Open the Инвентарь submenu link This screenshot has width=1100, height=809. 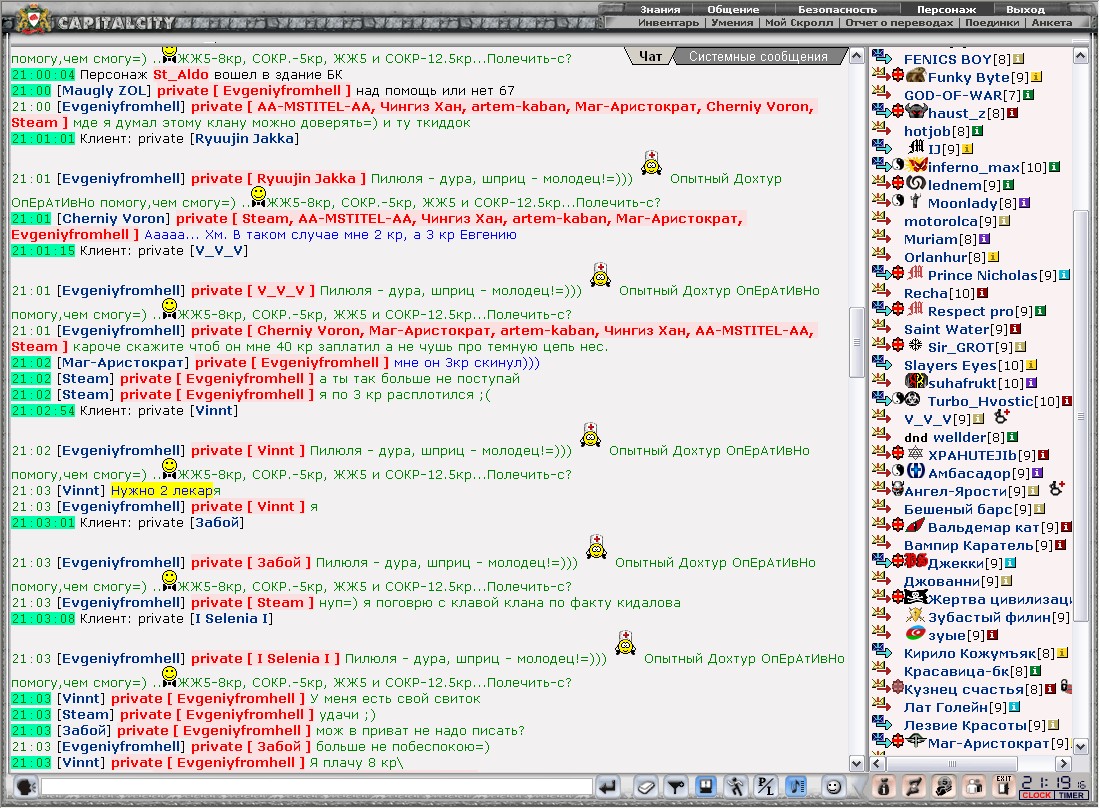coord(668,22)
